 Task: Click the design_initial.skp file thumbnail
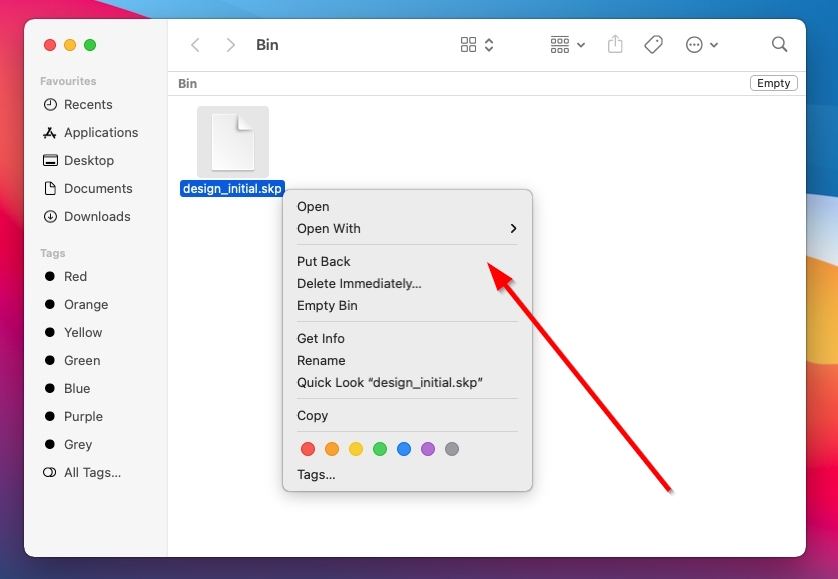233,141
